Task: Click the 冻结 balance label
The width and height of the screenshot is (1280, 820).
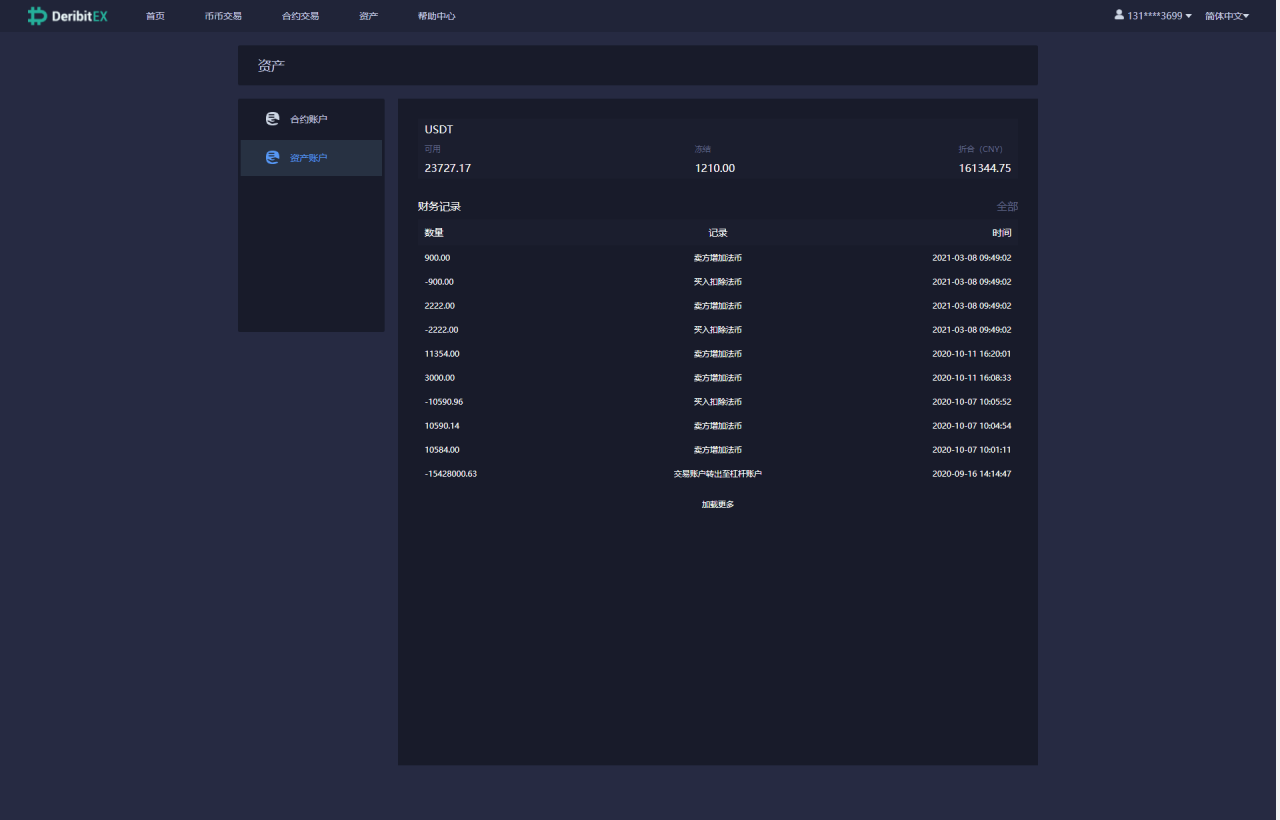Action: 703,149
